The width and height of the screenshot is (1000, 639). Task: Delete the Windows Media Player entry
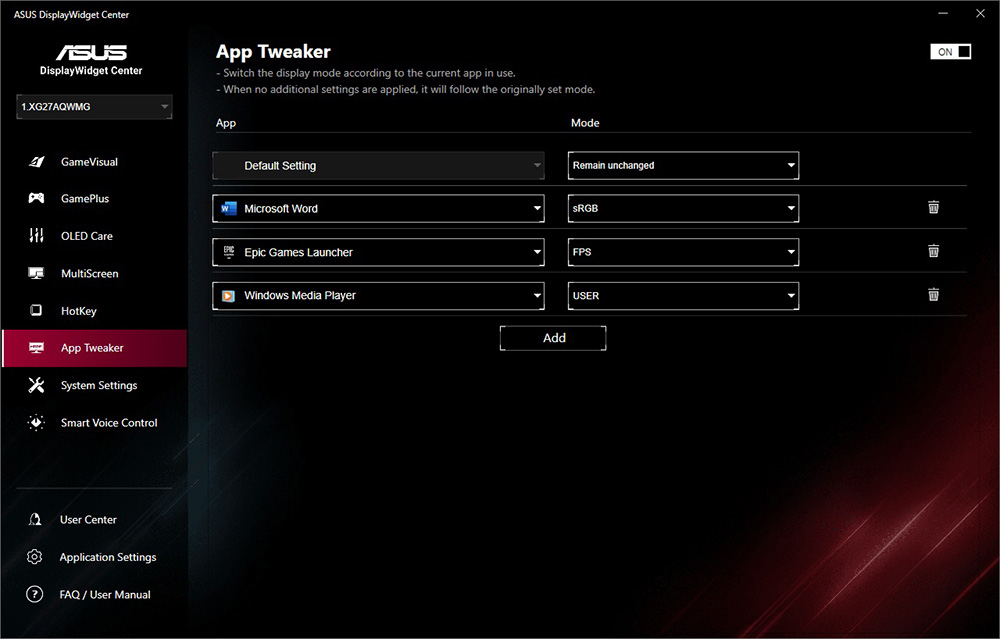coord(933,295)
